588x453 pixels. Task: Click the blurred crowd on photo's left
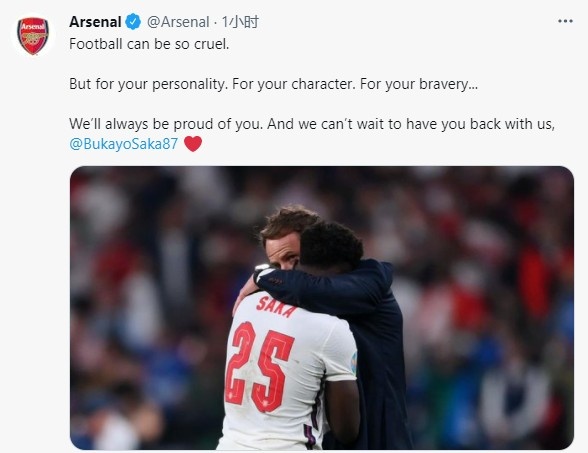(142, 308)
